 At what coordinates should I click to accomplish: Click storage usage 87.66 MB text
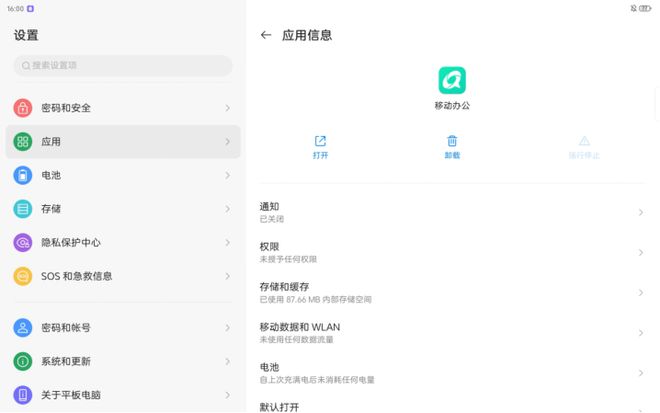click(315, 299)
